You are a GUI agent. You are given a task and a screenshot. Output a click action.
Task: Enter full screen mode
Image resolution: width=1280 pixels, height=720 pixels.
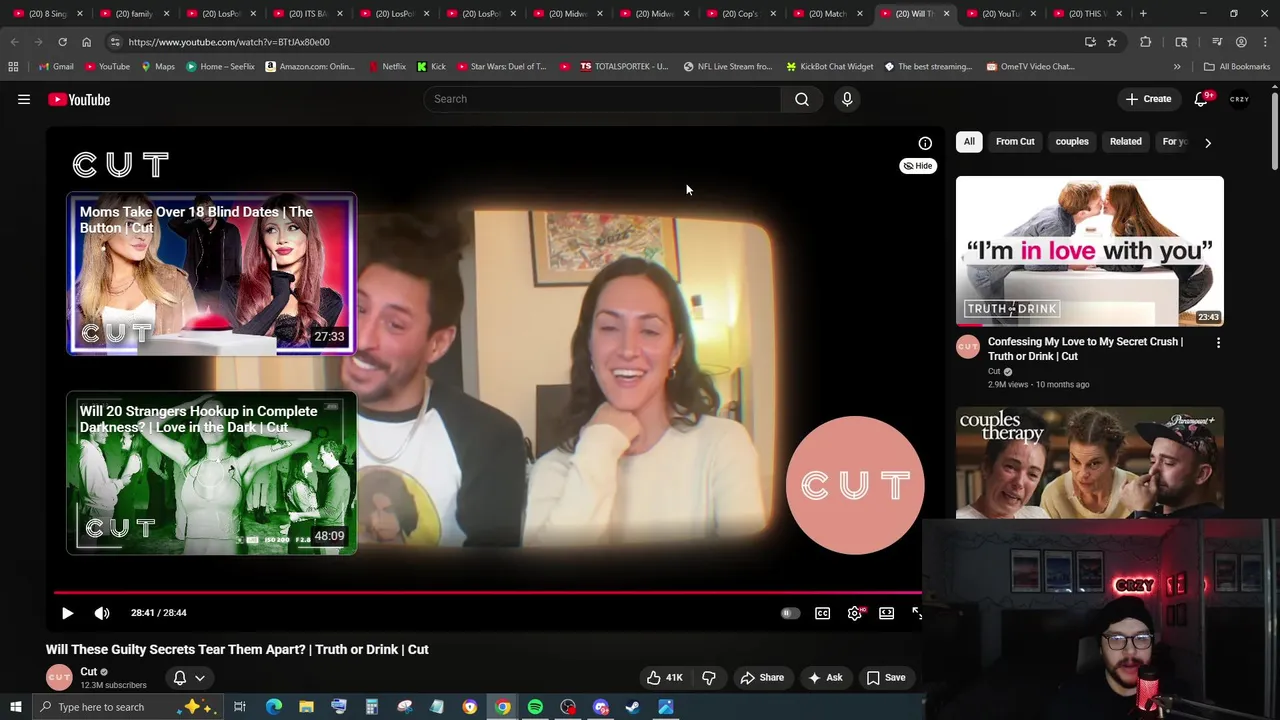pos(916,613)
